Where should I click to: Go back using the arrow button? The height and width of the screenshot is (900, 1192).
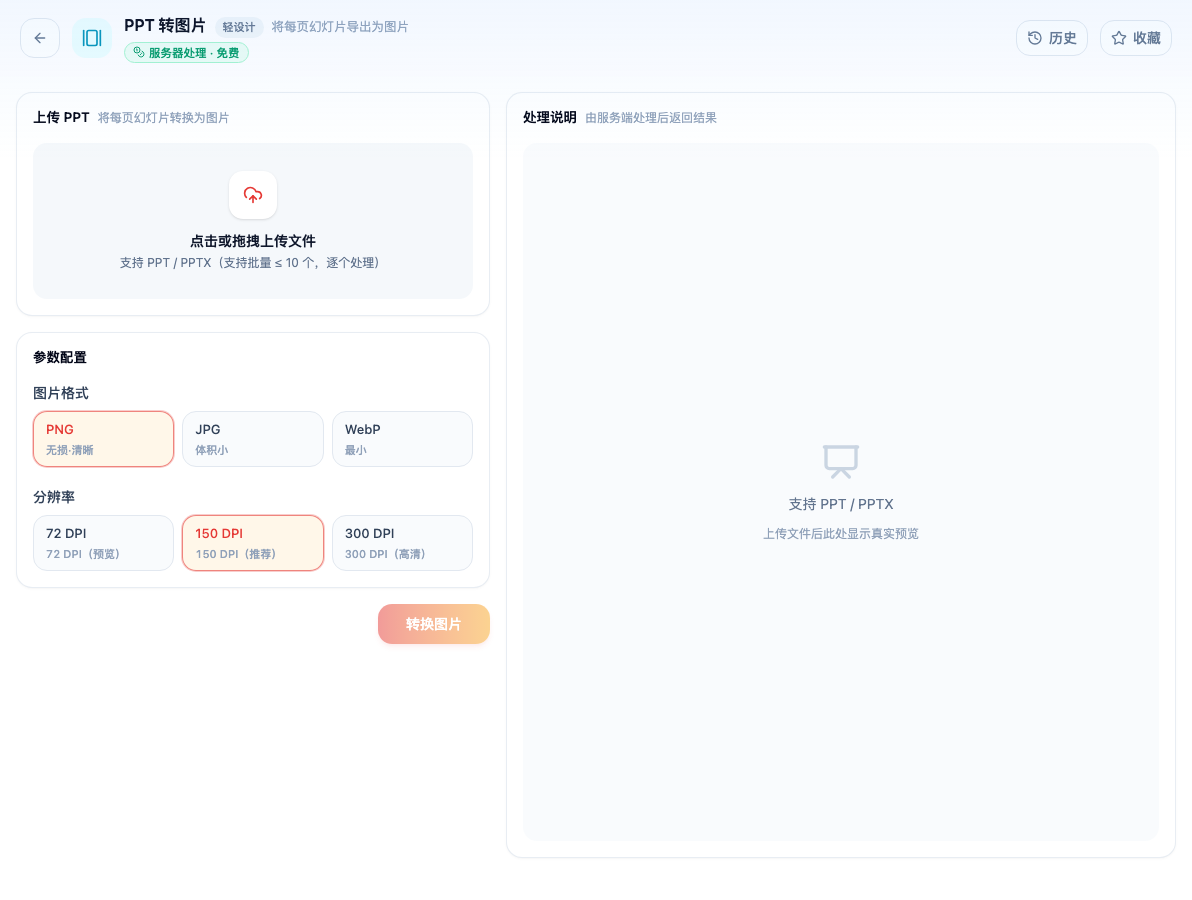tap(40, 38)
